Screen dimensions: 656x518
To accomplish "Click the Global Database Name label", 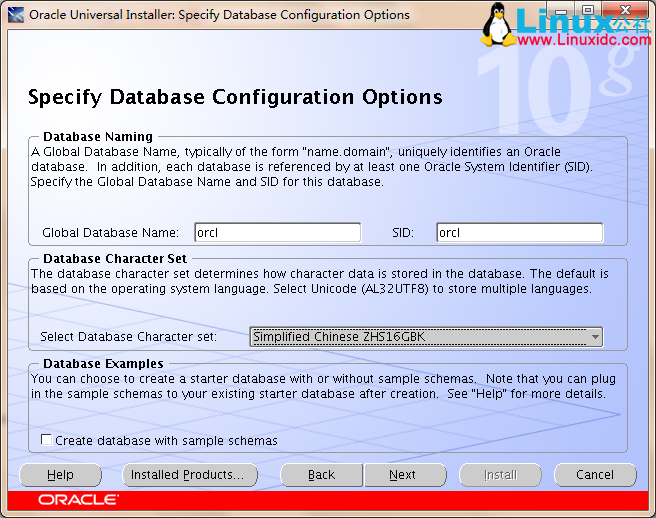I will click(110, 233).
